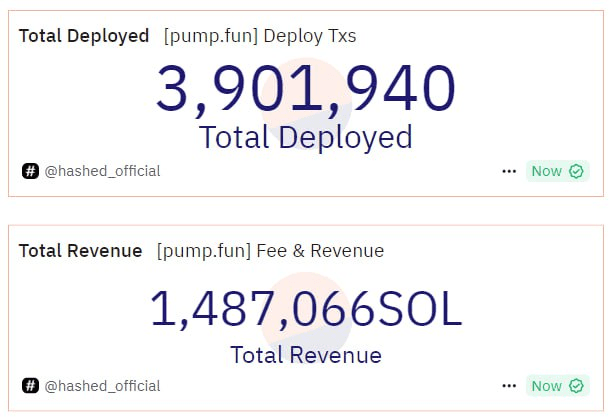Screen dimensions: 613x418
Task: Click the verified checkmark in Total Deployed card
Action: tap(576, 171)
